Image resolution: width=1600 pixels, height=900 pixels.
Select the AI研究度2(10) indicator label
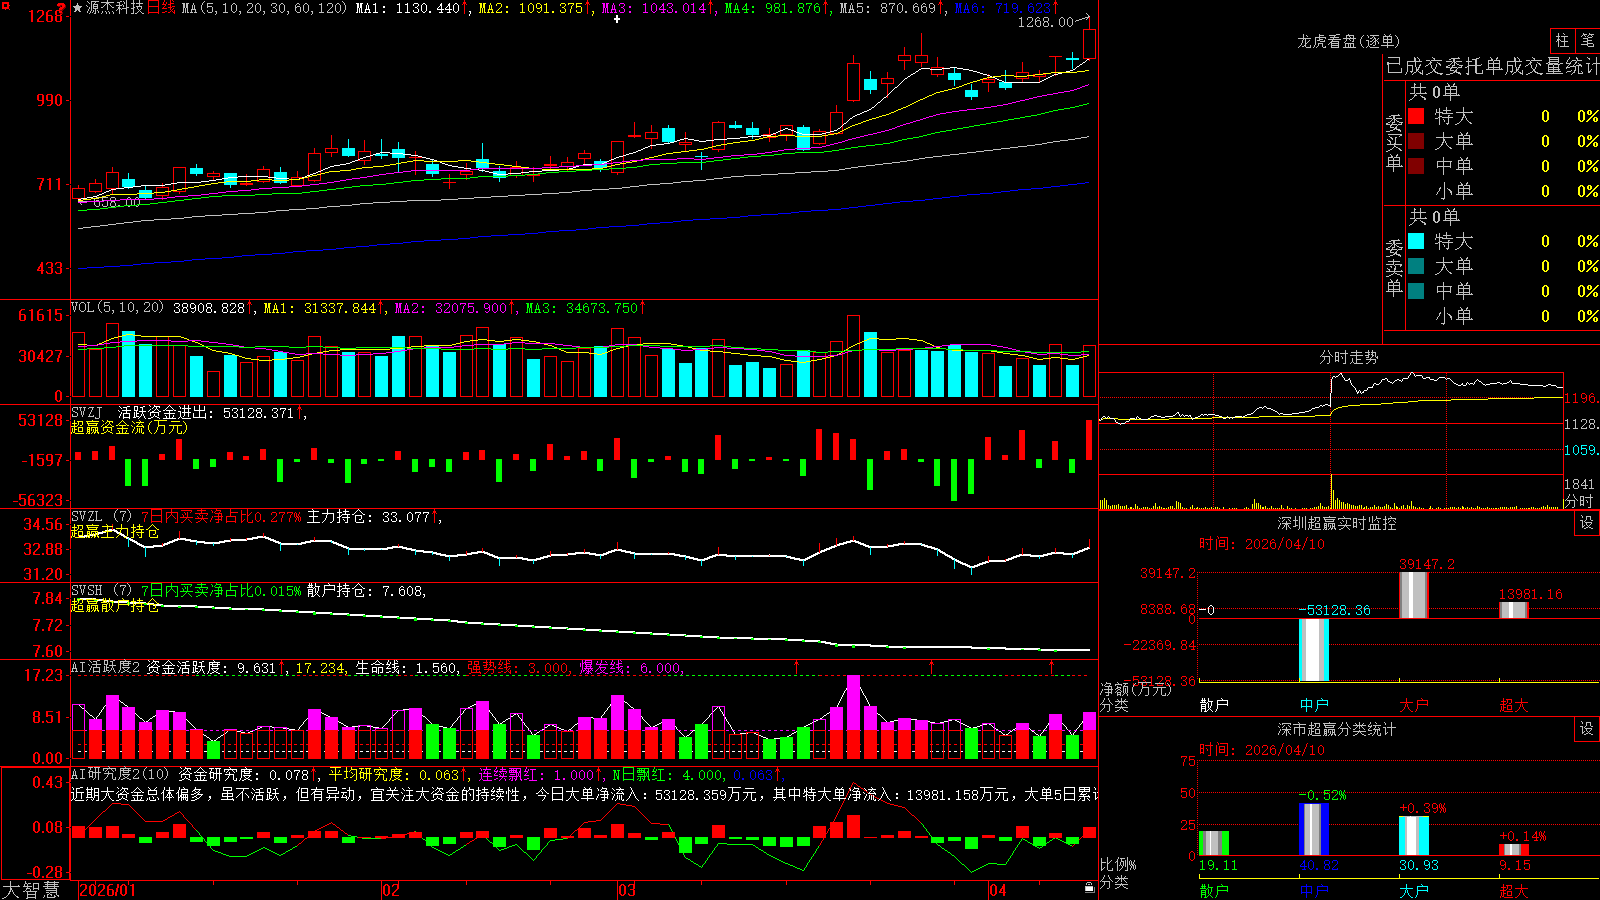tap(120, 774)
